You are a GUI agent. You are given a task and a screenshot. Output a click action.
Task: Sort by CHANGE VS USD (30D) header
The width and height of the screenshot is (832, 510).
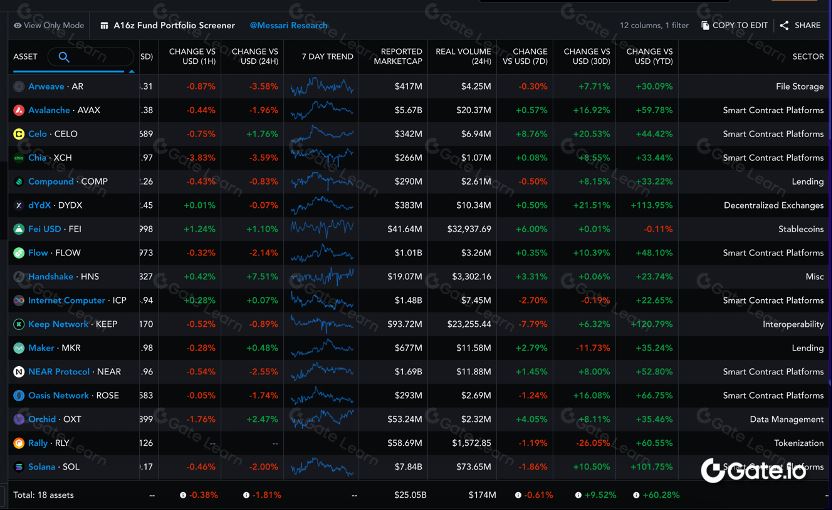click(x=587, y=56)
